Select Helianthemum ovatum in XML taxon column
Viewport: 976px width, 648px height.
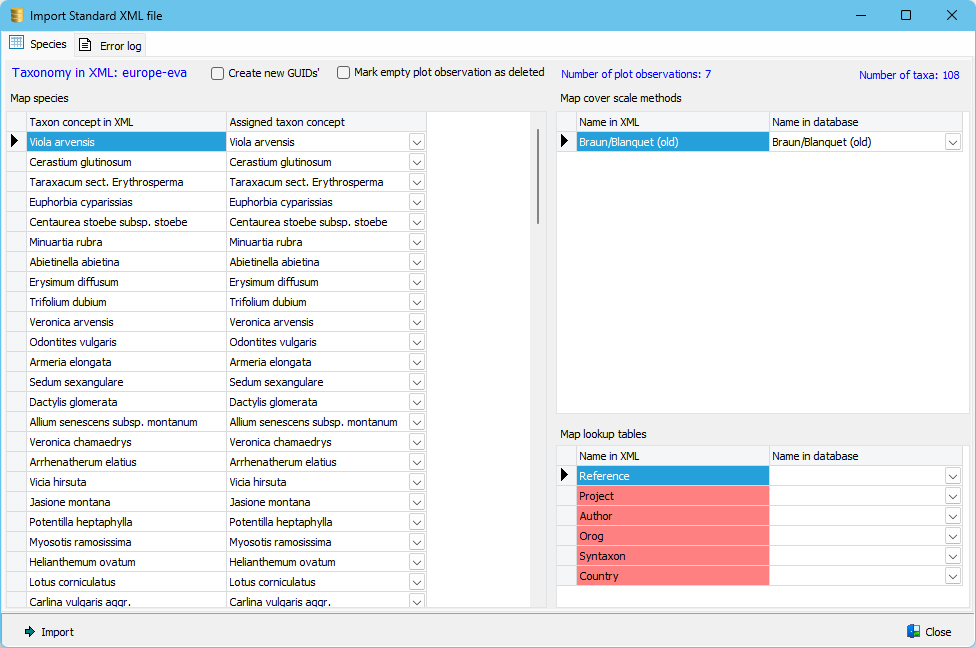126,561
